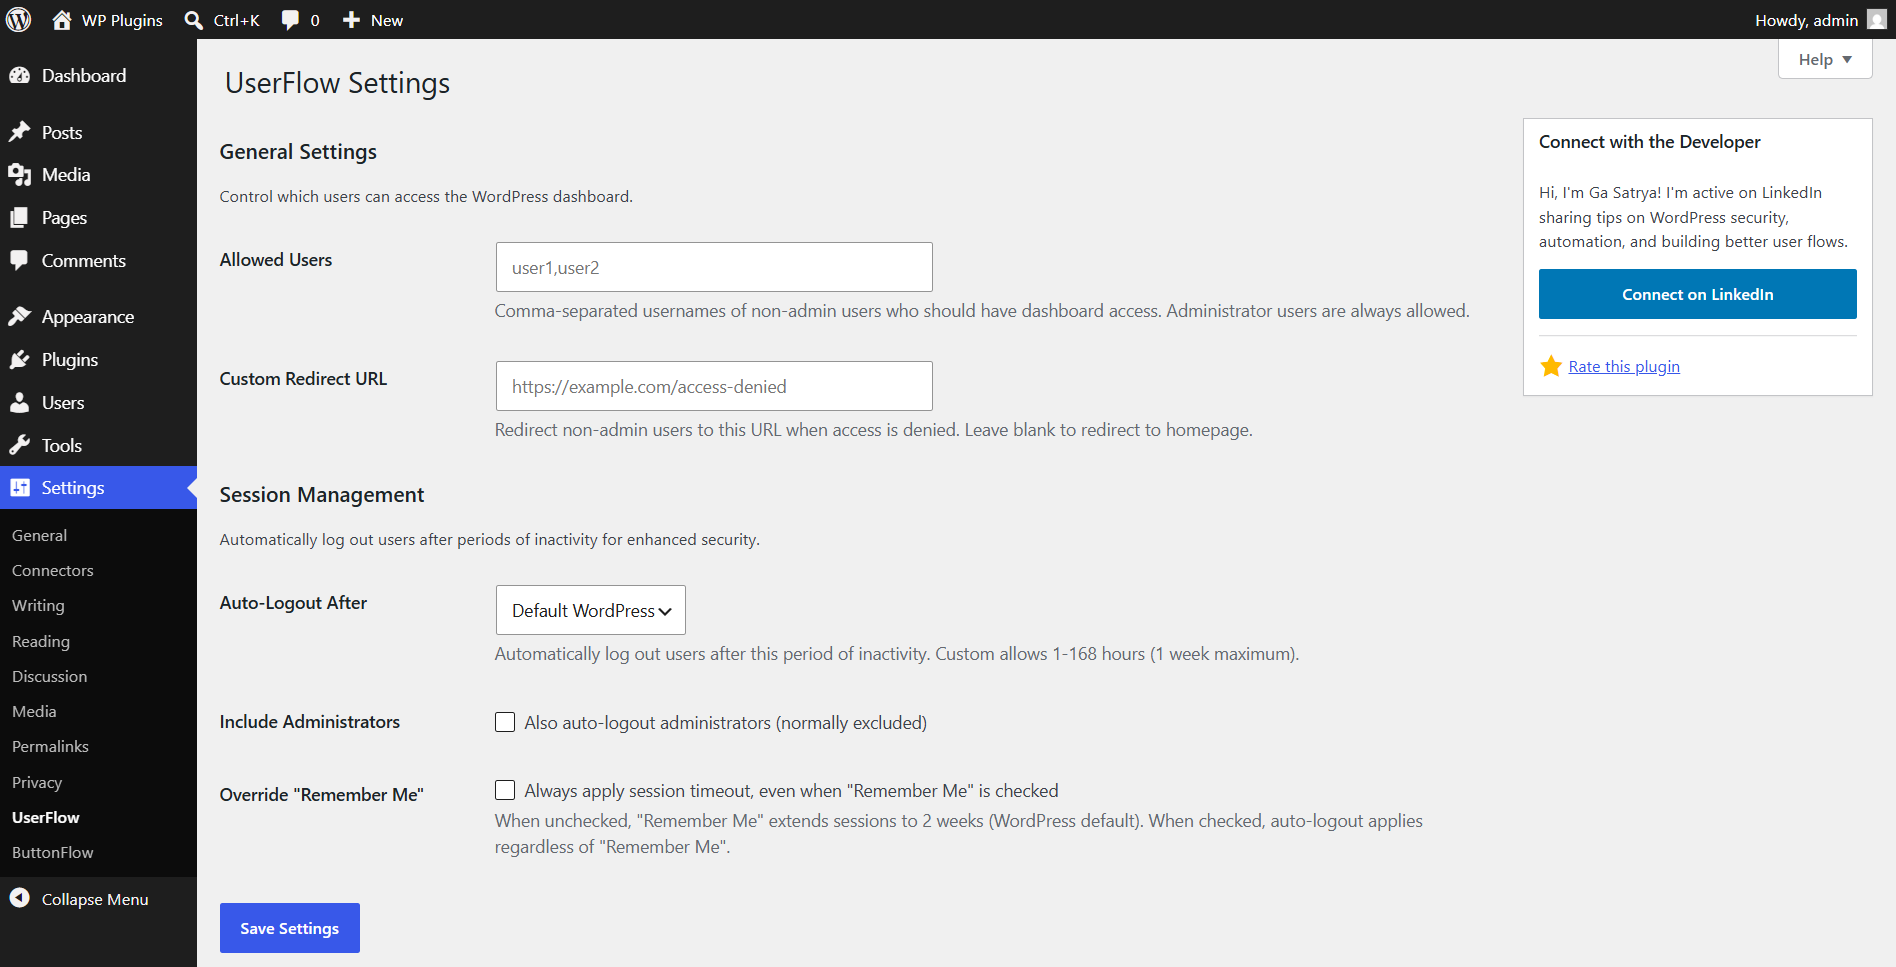Enable Also auto-logout administrators checkbox
1896x967 pixels.
coord(505,722)
